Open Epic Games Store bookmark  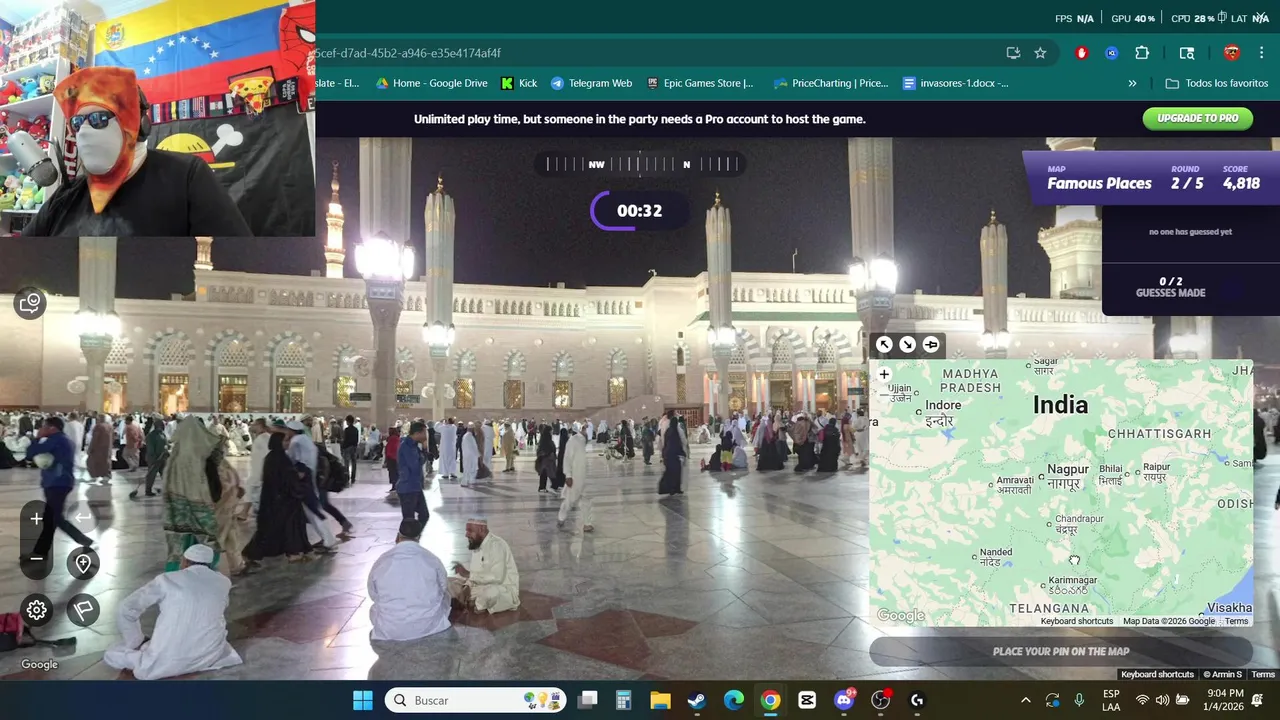pyautogui.click(x=700, y=83)
